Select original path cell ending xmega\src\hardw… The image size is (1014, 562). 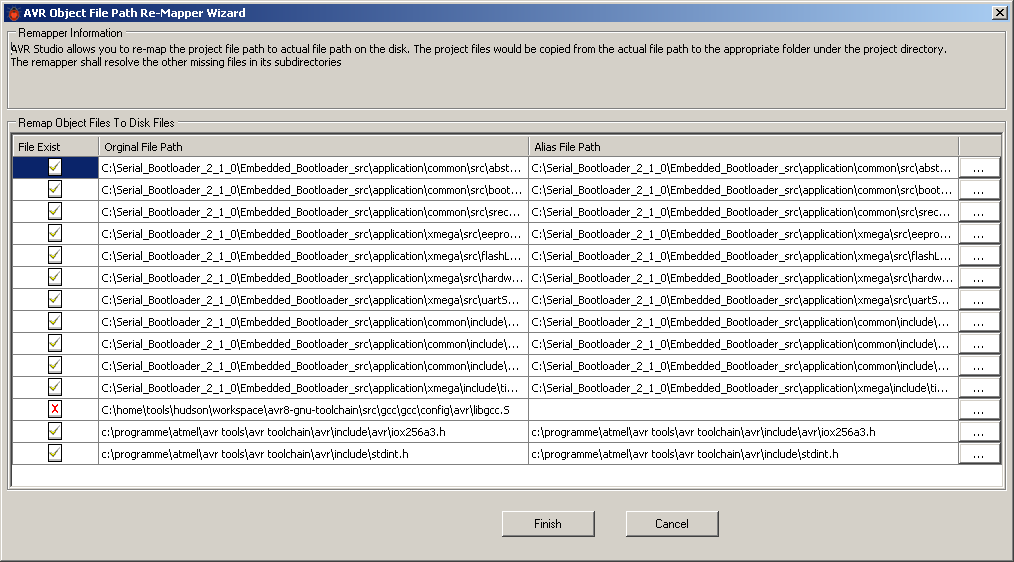click(314, 278)
